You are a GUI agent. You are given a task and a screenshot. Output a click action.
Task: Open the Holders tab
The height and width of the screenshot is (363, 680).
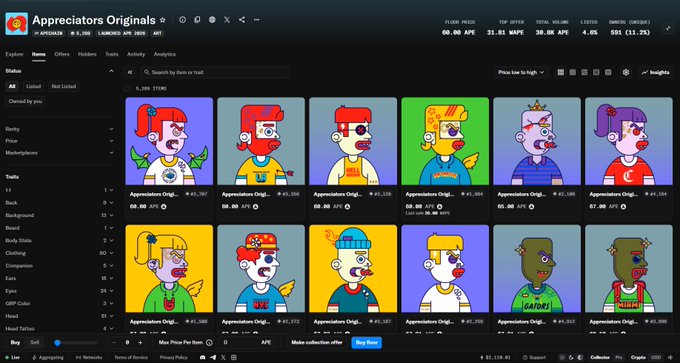point(87,54)
